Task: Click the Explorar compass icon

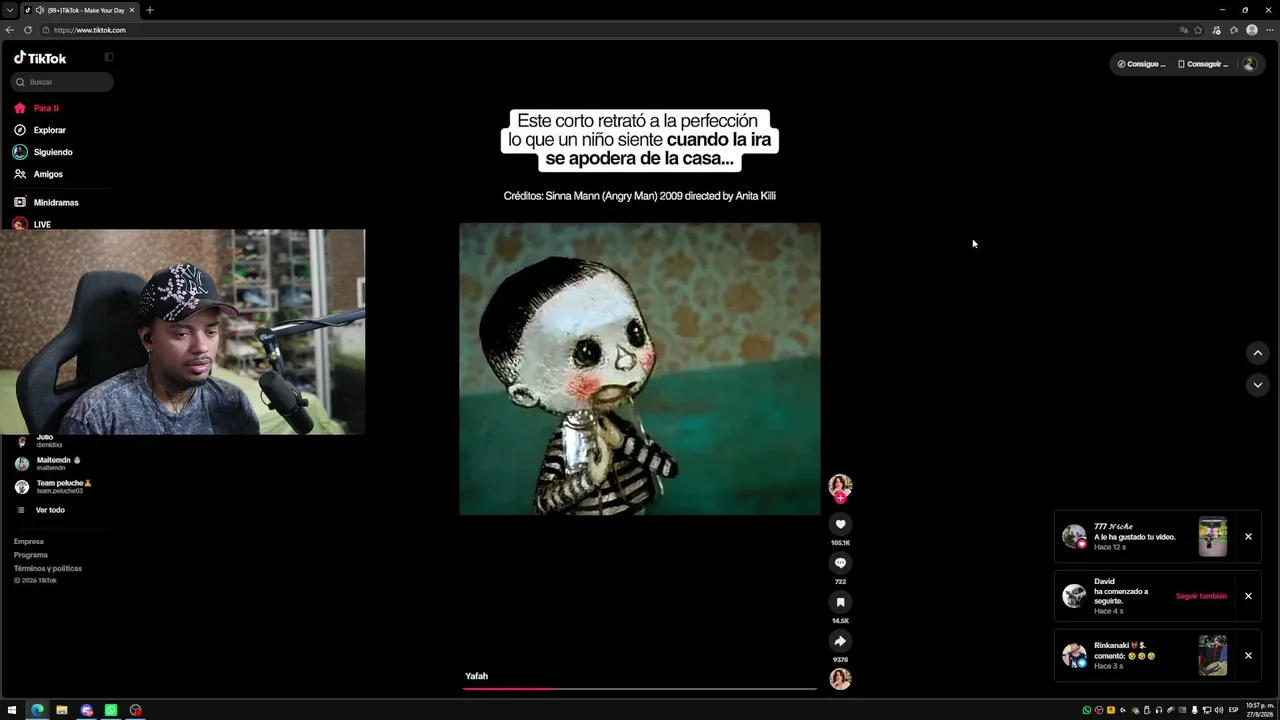Action: (20, 130)
